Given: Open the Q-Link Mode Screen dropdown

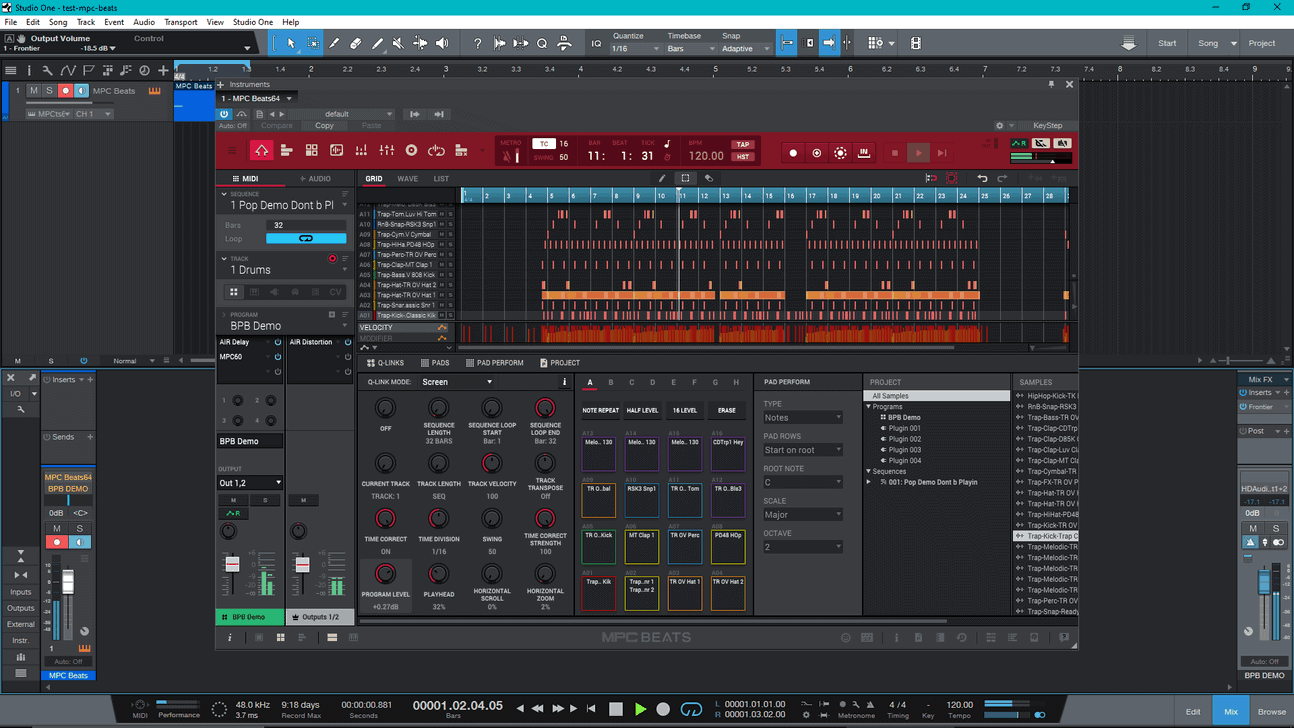Looking at the screenshot, I should coord(457,382).
